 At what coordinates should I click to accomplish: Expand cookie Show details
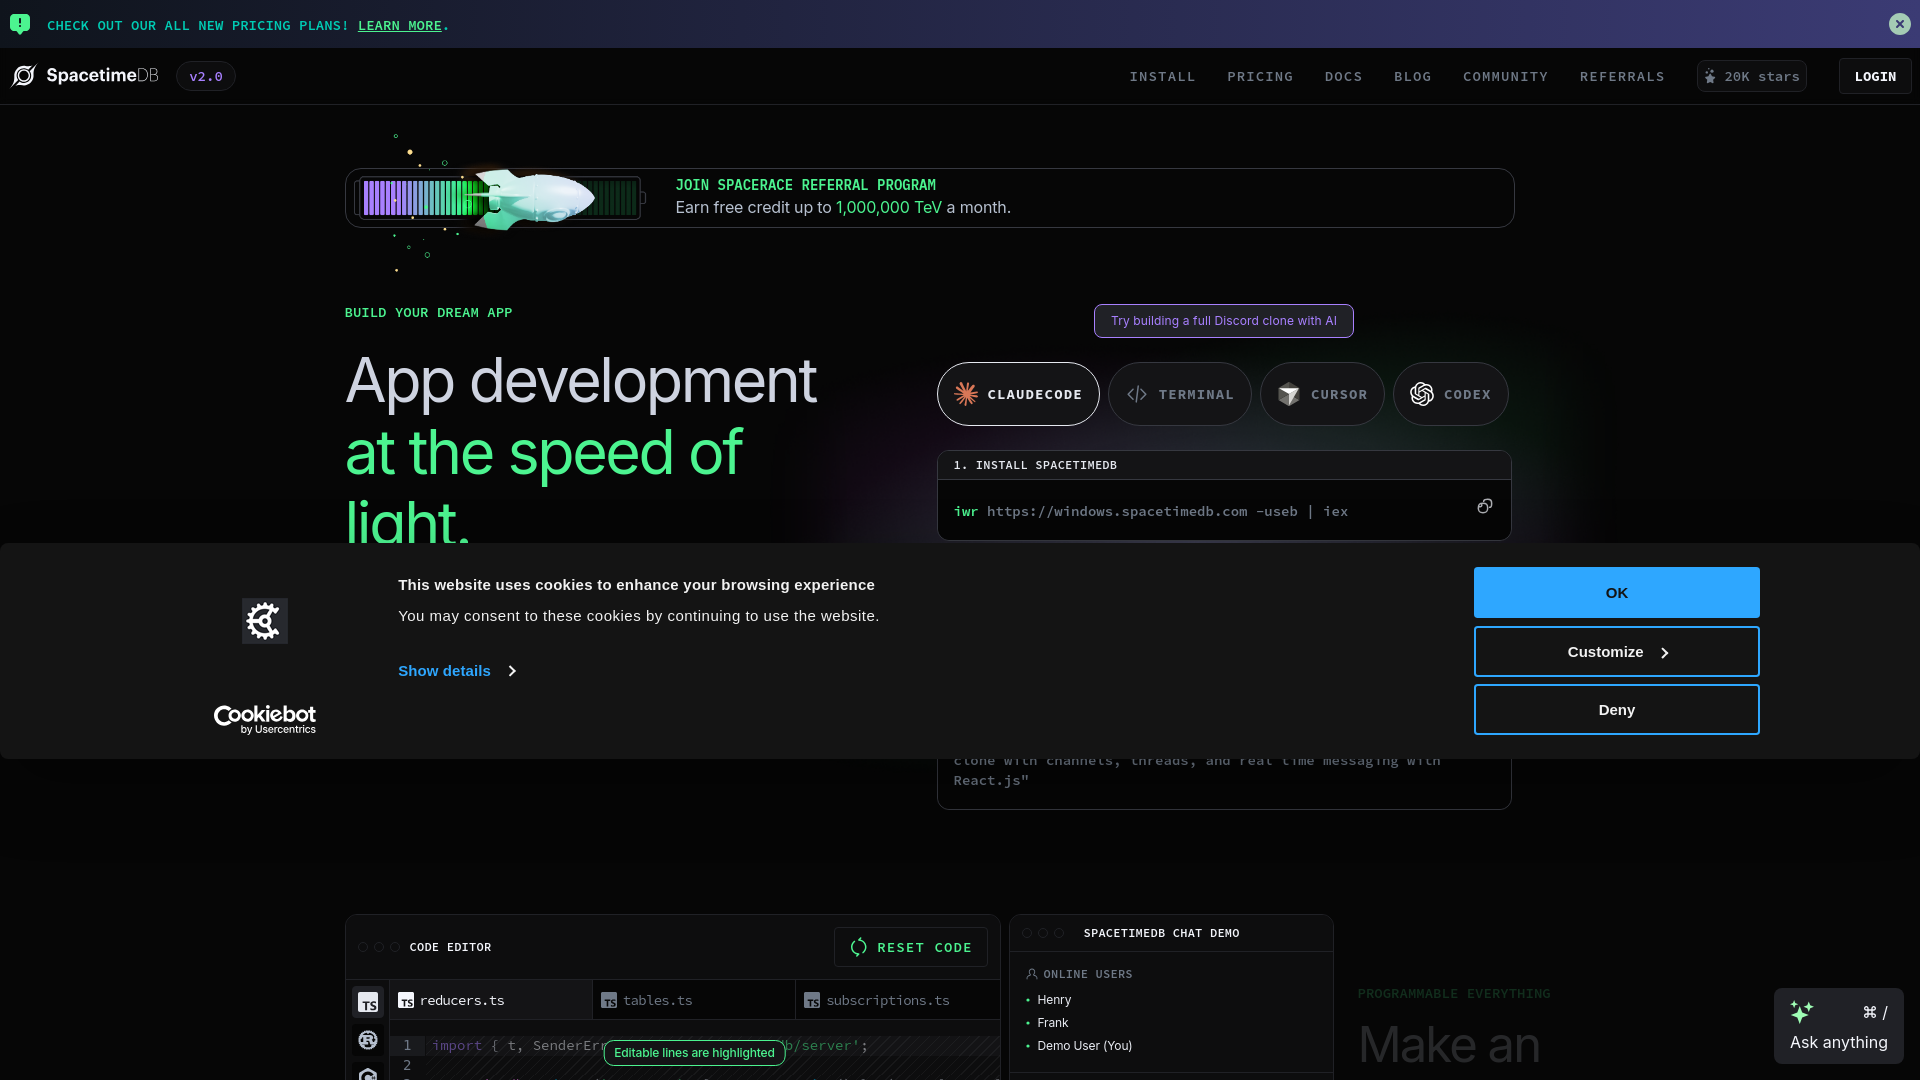[x=457, y=671]
